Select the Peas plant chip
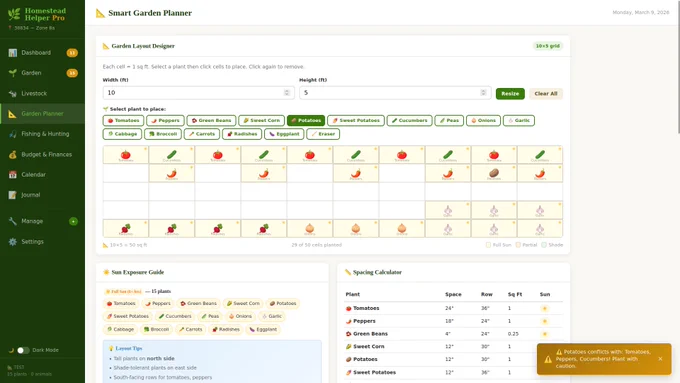The image size is (680, 383). click(449, 121)
